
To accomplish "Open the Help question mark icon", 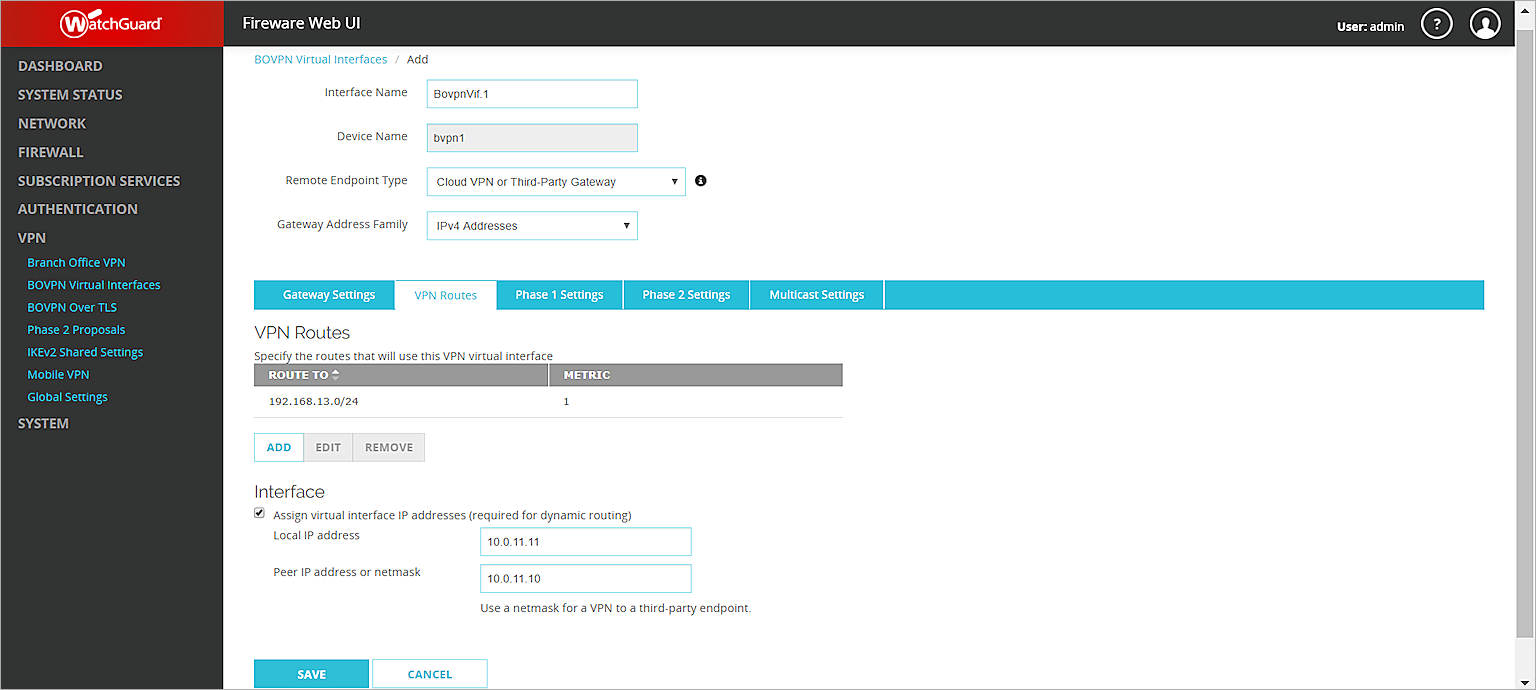I will click(1436, 22).
